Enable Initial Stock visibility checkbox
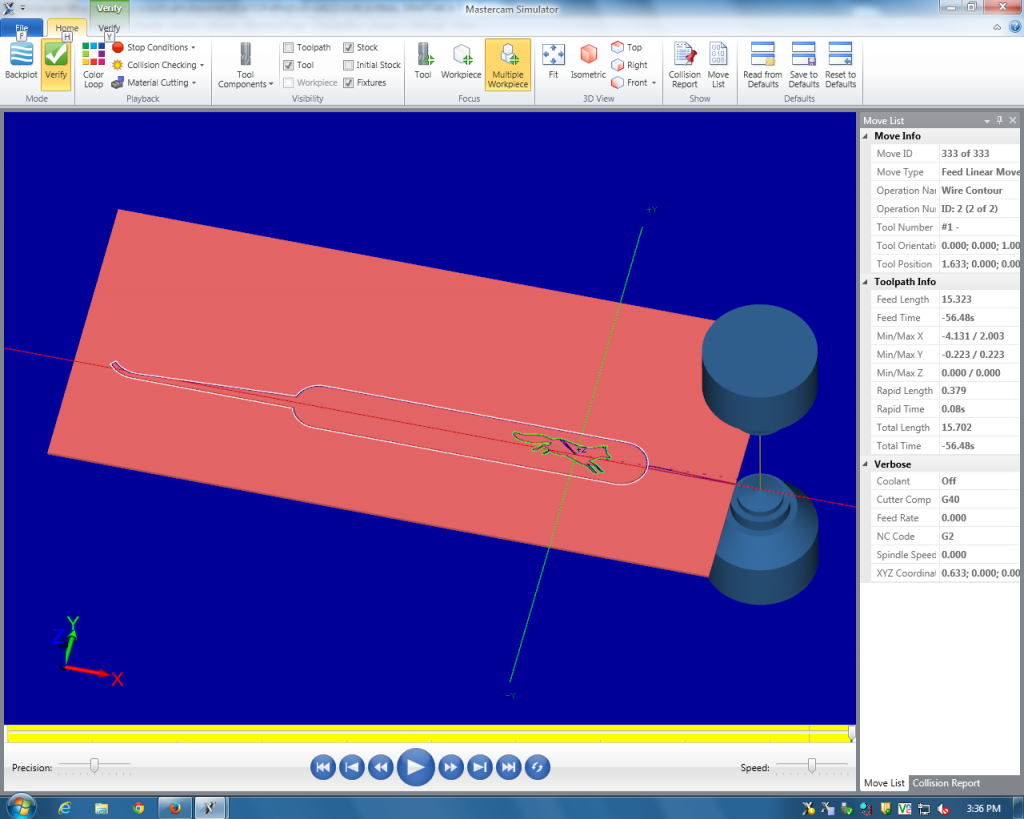 point(349,65)
